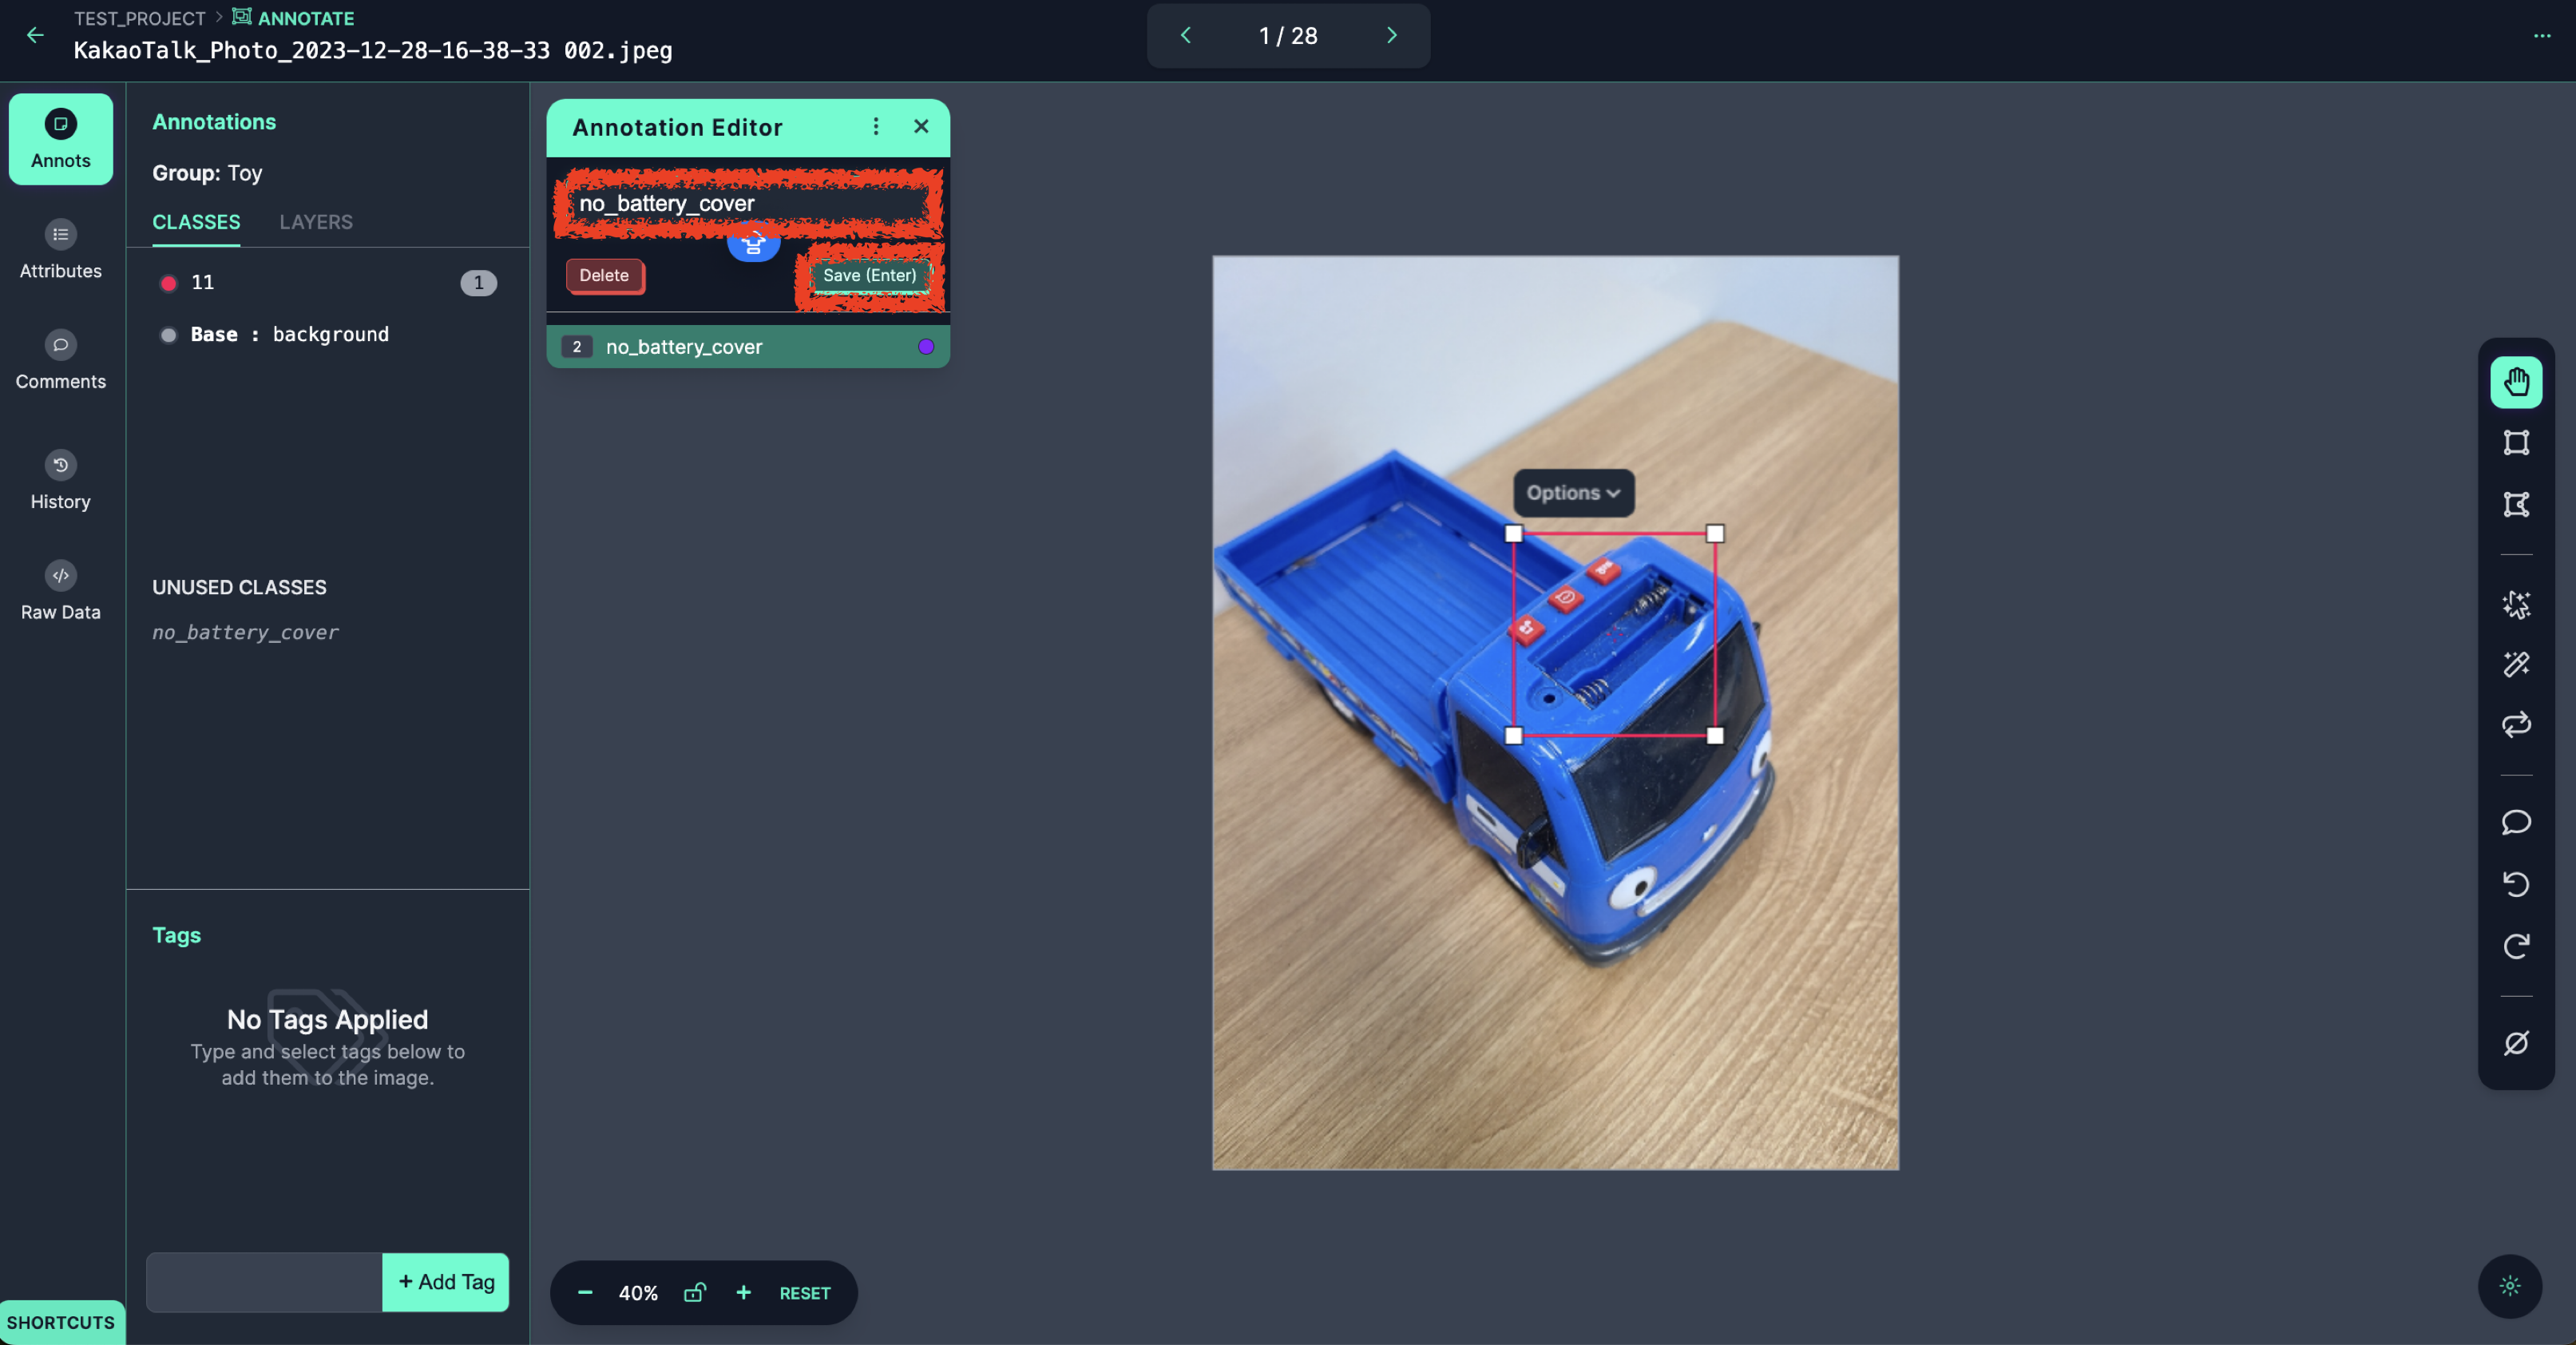Click the bottom-right handle of the bounding box

(1715, 736)
